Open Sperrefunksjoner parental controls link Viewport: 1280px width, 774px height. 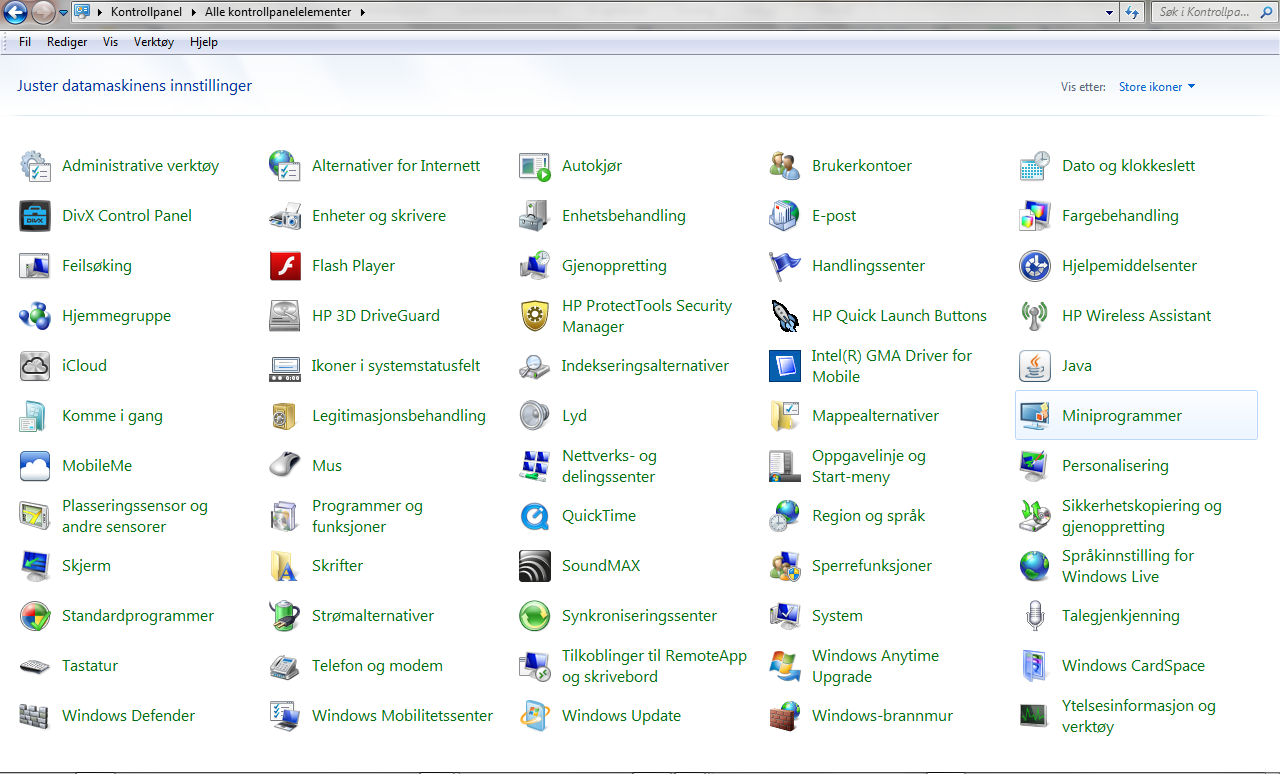(x=872, y=566)
